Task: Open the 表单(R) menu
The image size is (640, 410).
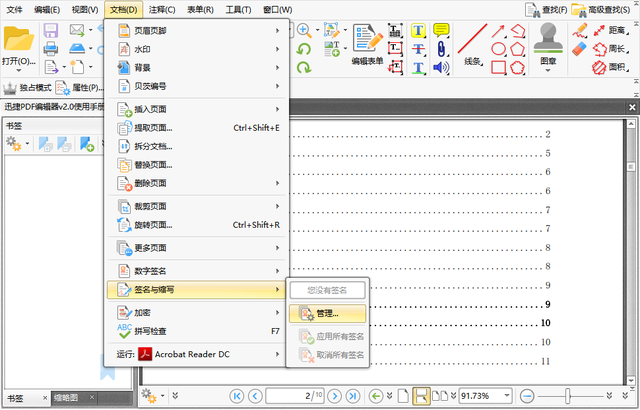Action: click(x=200, y=9)
